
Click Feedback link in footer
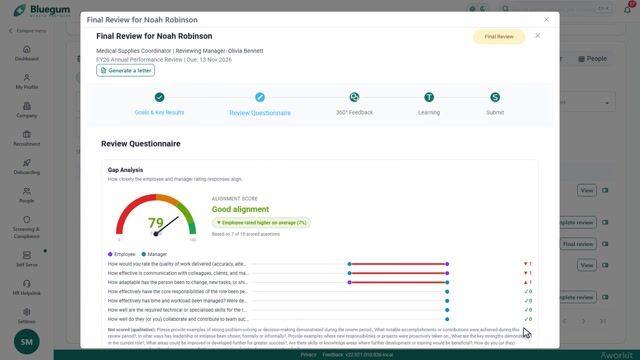click(x=333, y=355)
